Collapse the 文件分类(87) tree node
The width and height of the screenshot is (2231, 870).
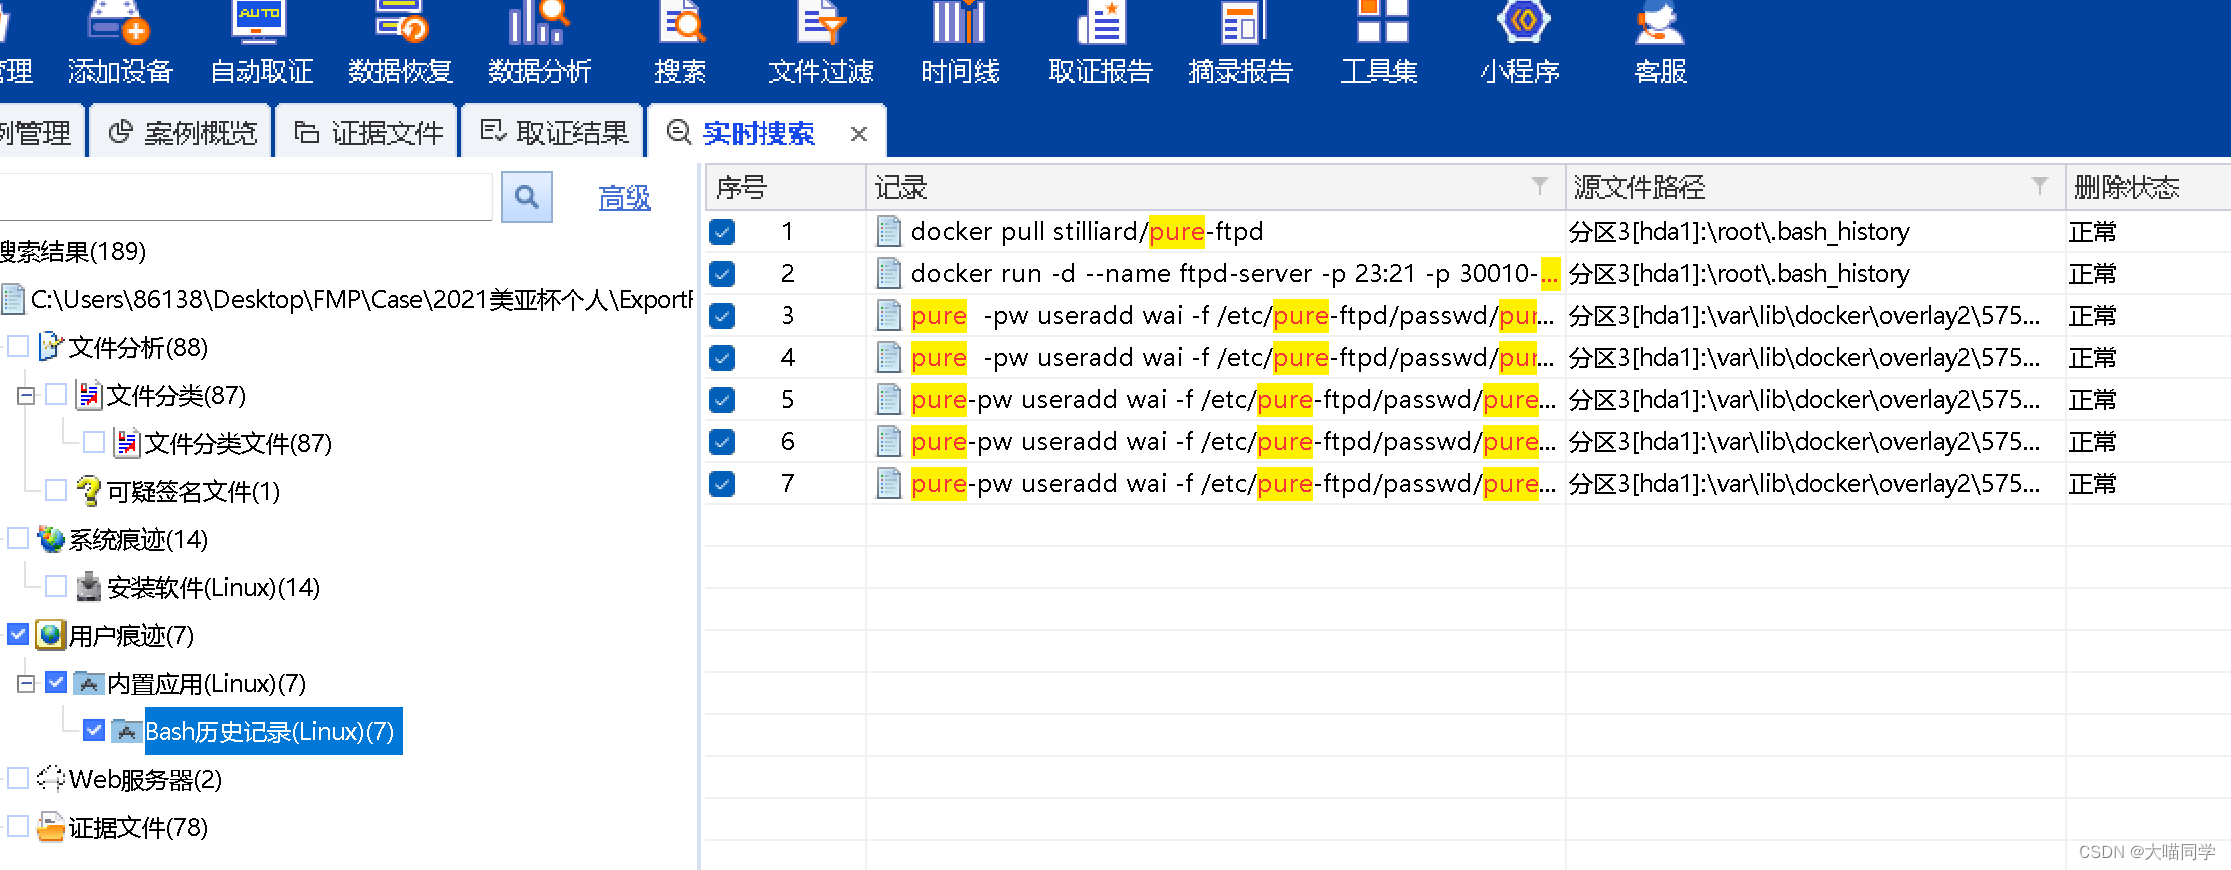[x=26, y=396]
